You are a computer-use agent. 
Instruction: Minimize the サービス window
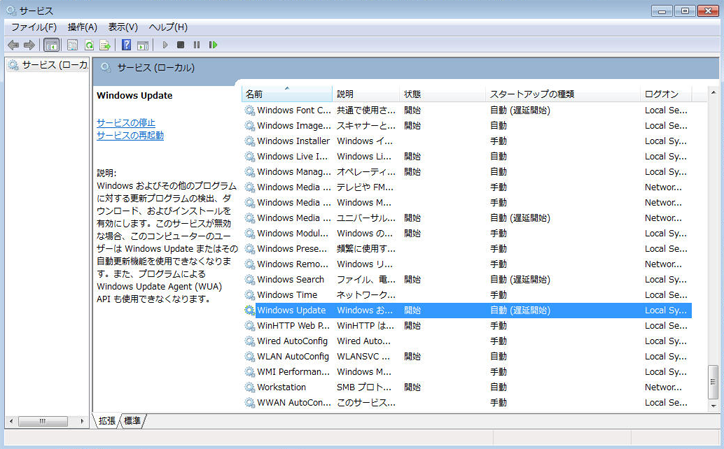[x=661, y=11]
